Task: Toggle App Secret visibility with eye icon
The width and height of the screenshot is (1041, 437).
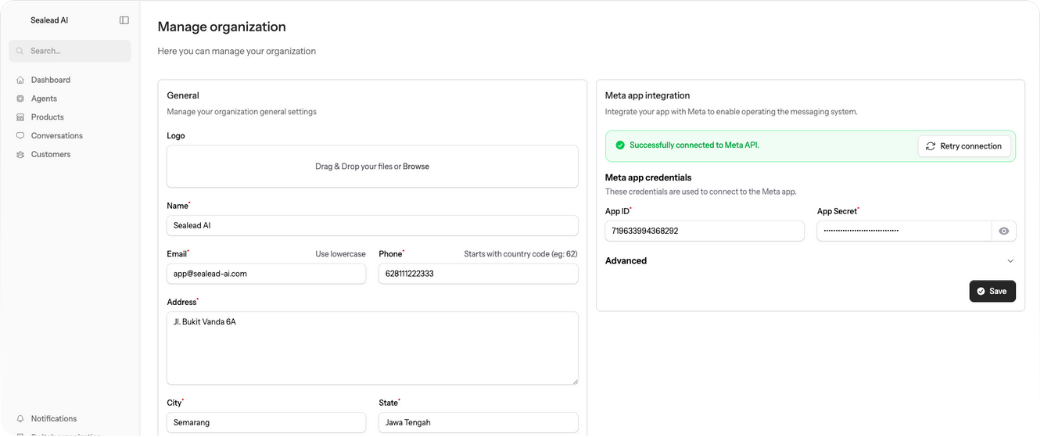Action: [1003, 231]
